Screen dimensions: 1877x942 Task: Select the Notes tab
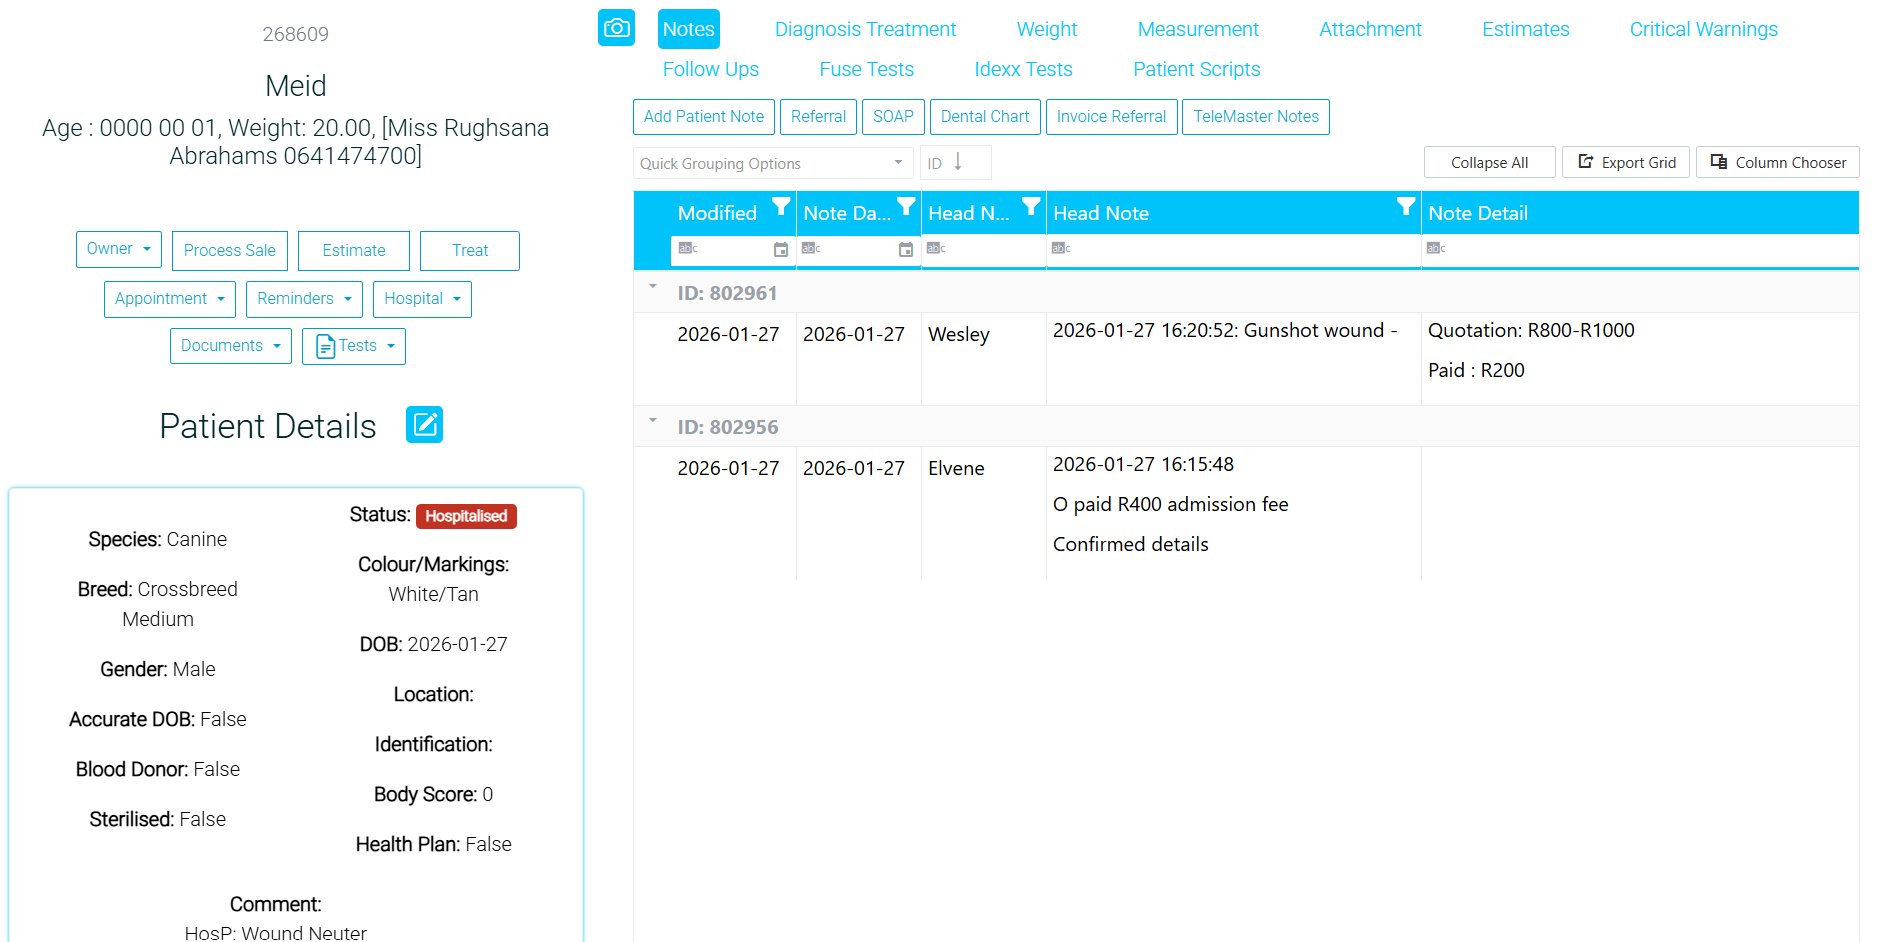coord(689,29)
